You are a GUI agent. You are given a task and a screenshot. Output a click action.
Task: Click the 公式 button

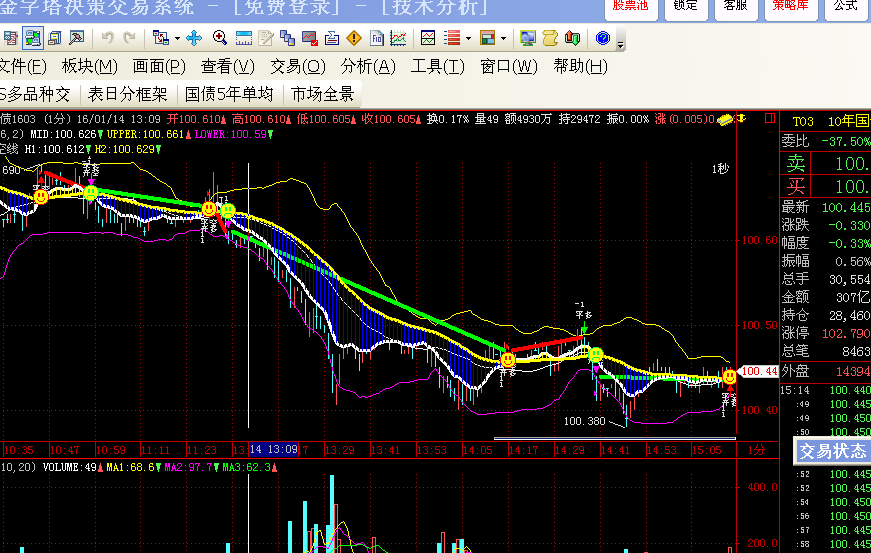click(846, 8)
